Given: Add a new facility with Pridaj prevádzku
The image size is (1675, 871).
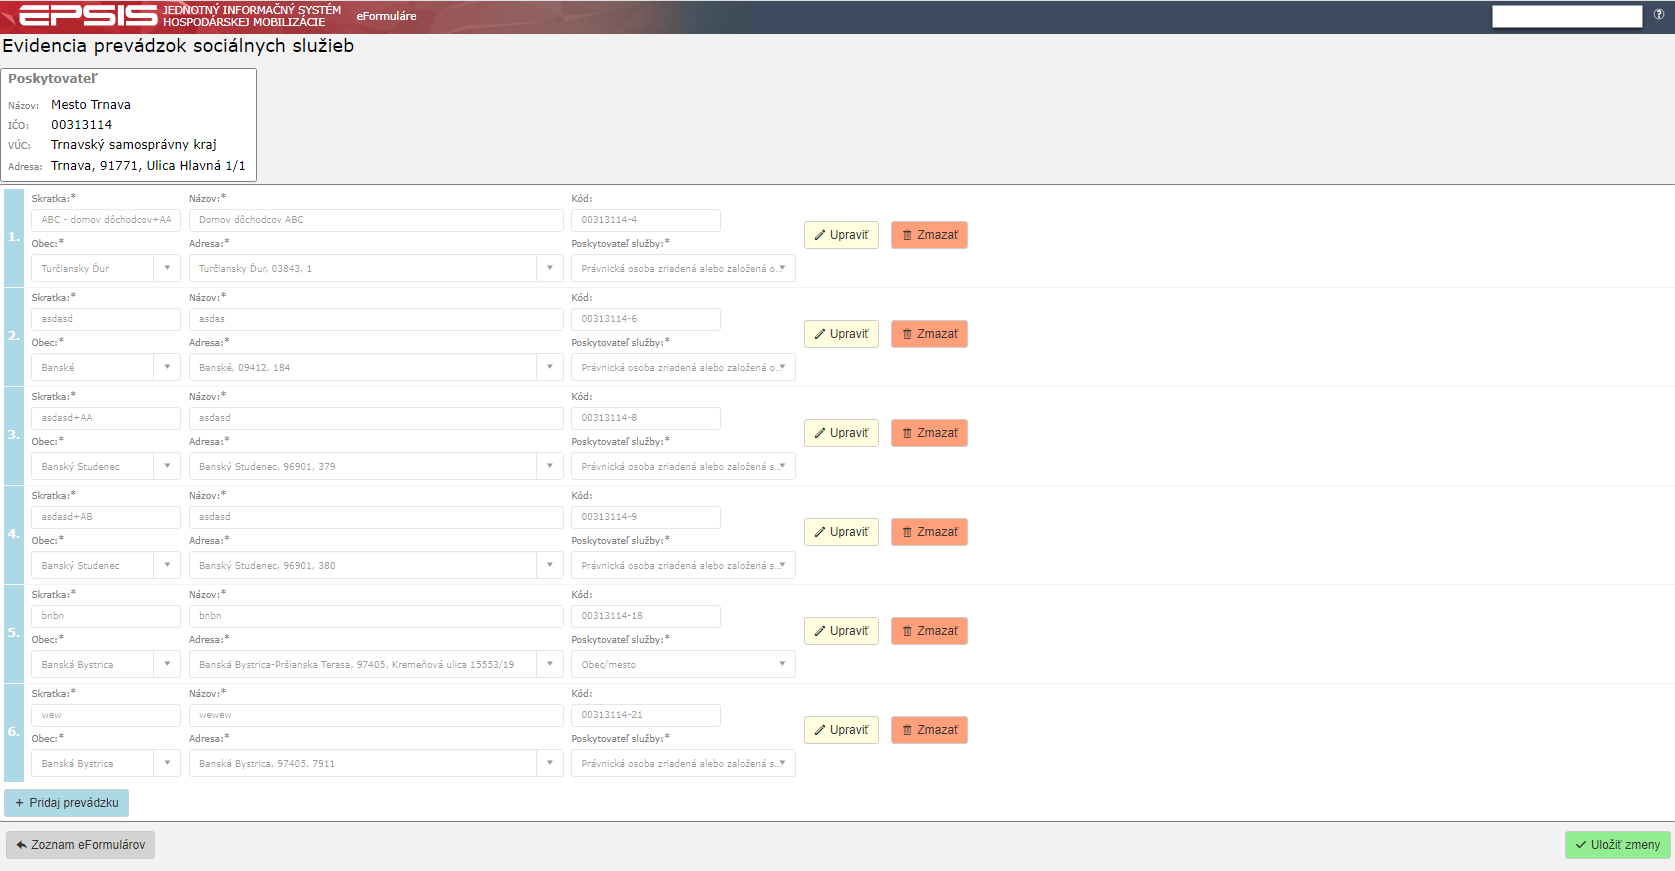Looking at the screenshot, I should point(66,803).
